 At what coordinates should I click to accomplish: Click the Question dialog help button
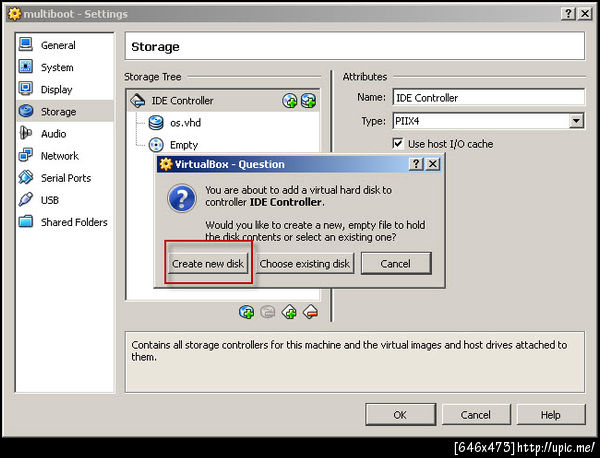[x=416, y=164]
